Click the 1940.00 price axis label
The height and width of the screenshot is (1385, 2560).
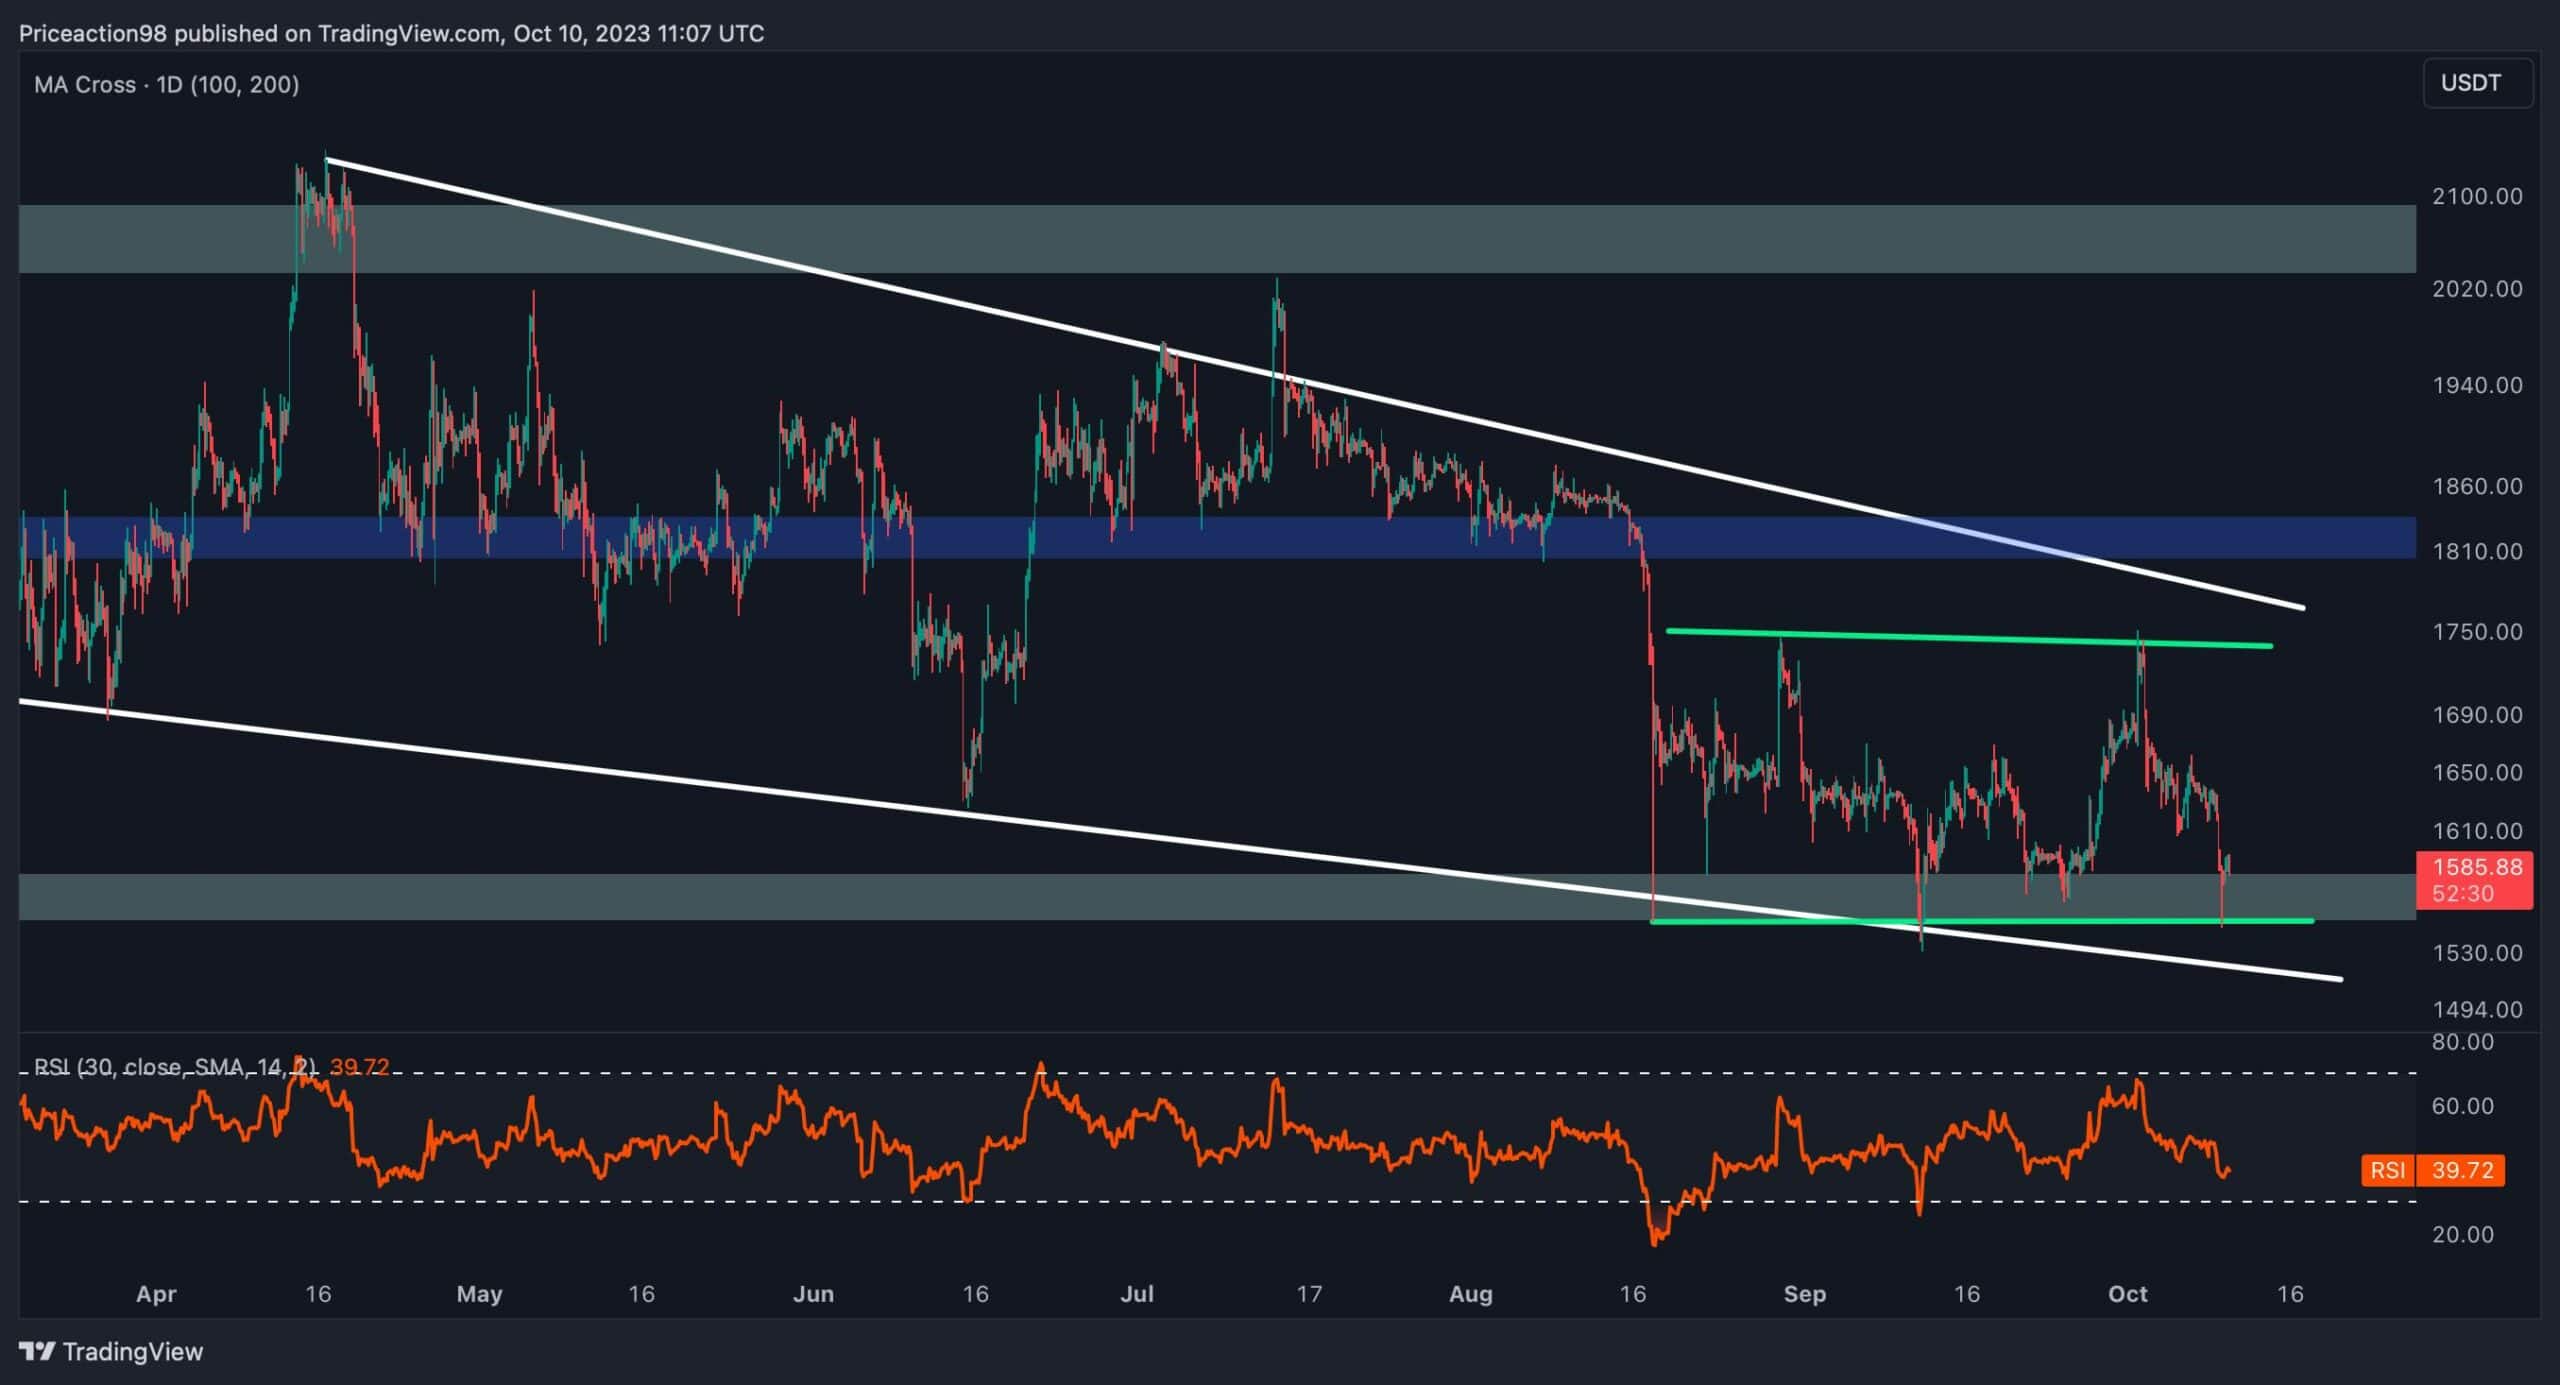point(2477,385)
